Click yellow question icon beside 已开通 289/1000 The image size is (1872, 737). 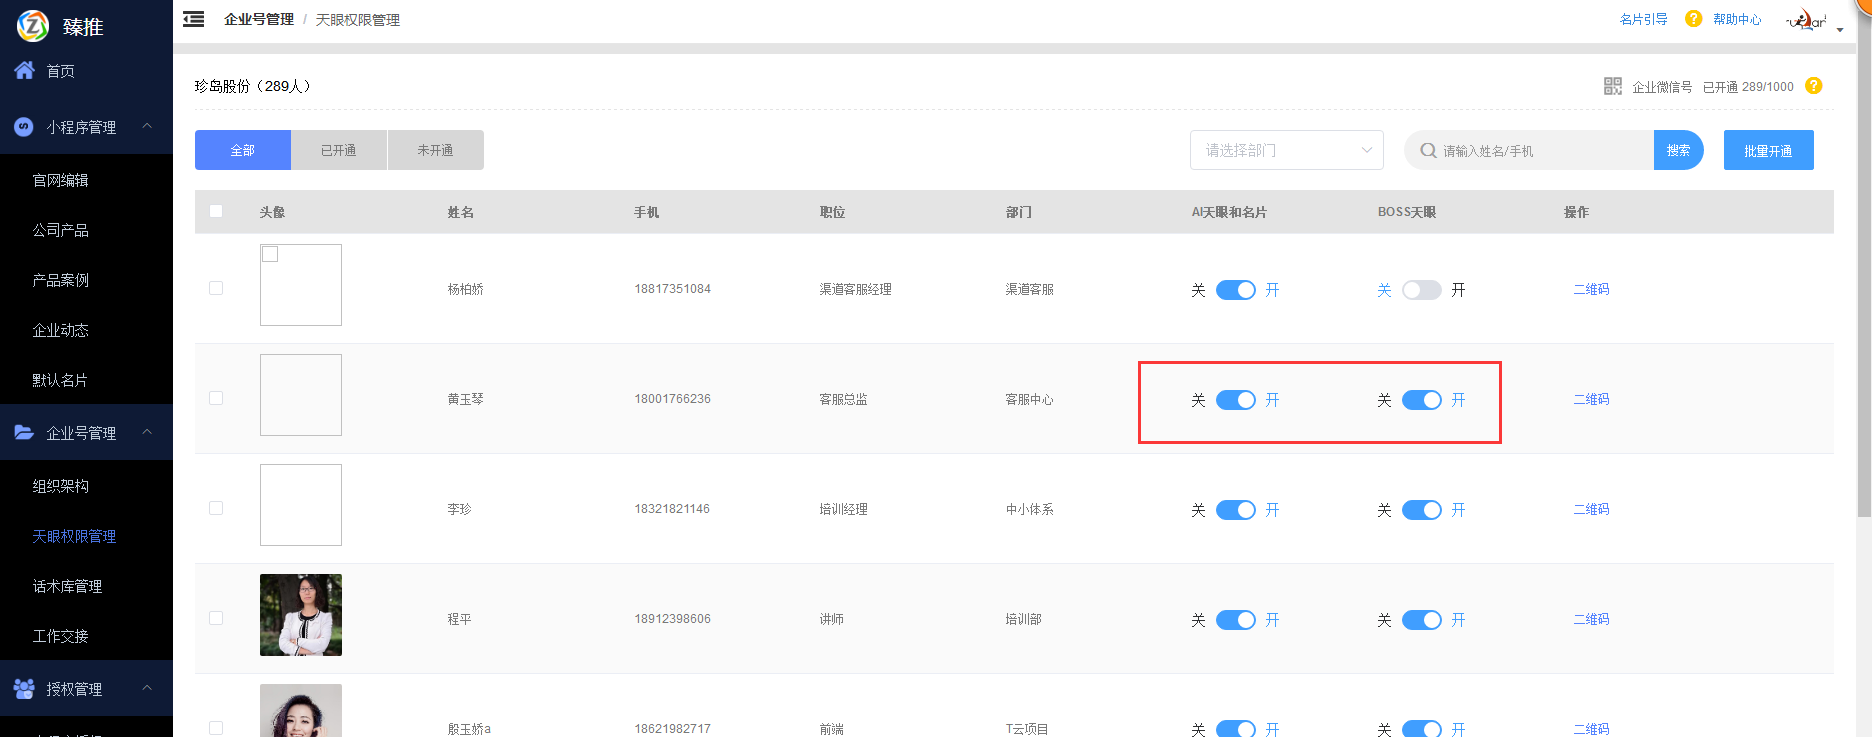(1814, 86)
